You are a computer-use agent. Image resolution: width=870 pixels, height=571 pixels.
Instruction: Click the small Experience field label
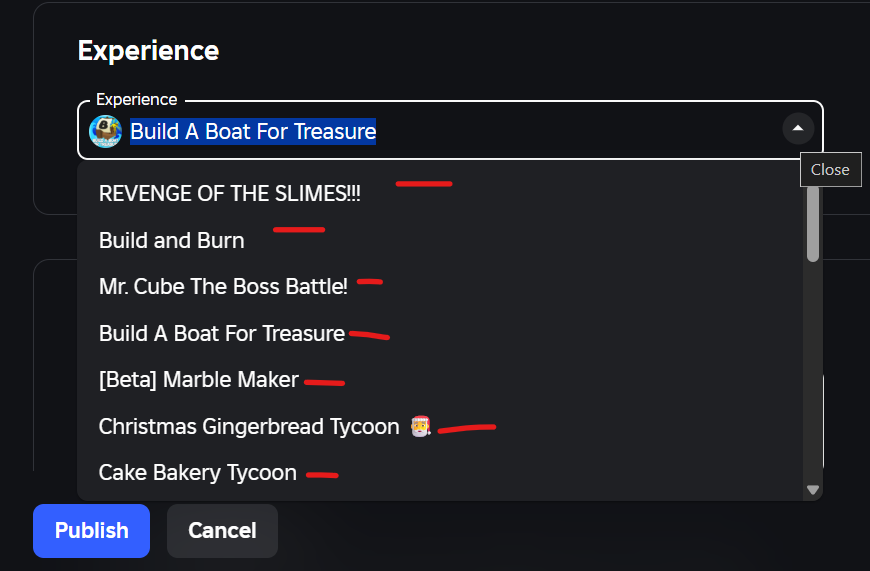point(136,100)
